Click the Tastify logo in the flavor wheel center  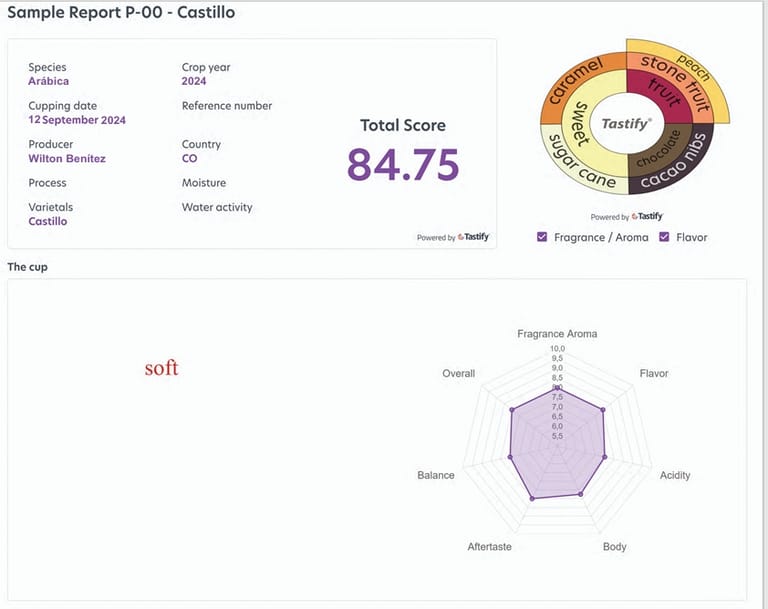point(627,124)
